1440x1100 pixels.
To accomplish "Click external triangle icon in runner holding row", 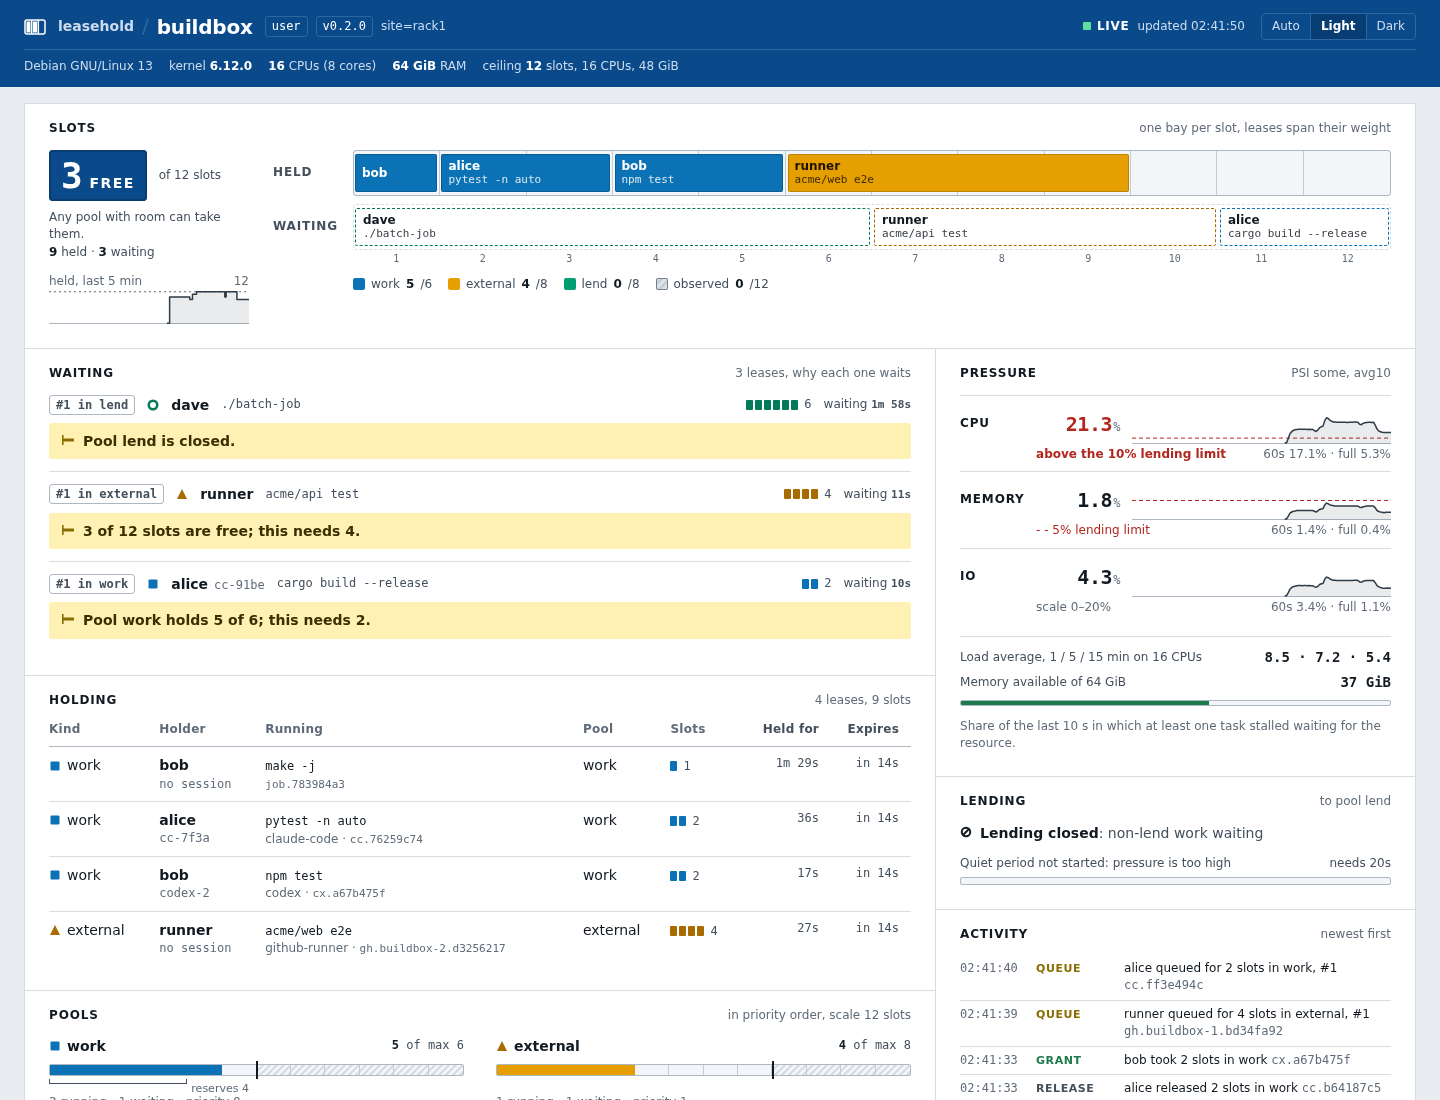I will (x=55, y=930).
